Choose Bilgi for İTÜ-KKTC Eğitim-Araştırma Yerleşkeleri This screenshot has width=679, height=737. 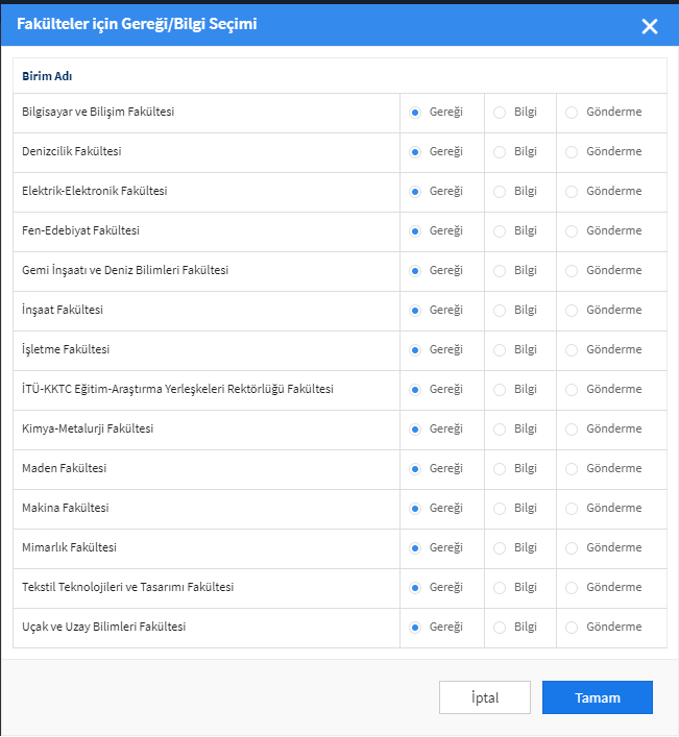point(499,390)
